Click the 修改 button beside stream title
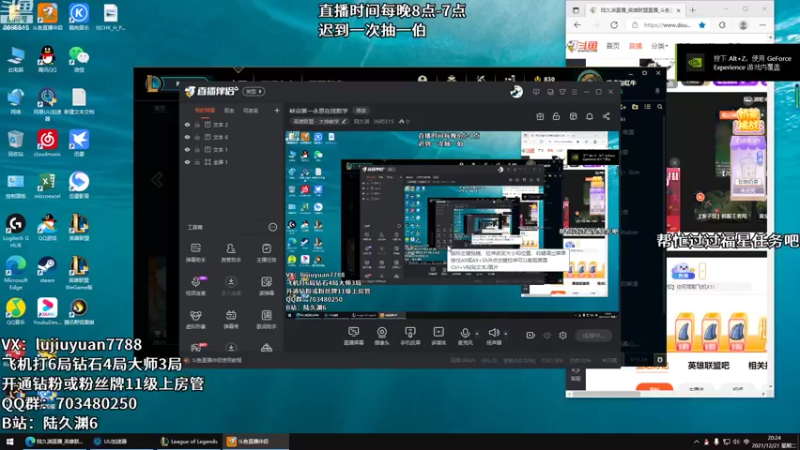Viewport: 800px width, 450px height. [361, 111]
